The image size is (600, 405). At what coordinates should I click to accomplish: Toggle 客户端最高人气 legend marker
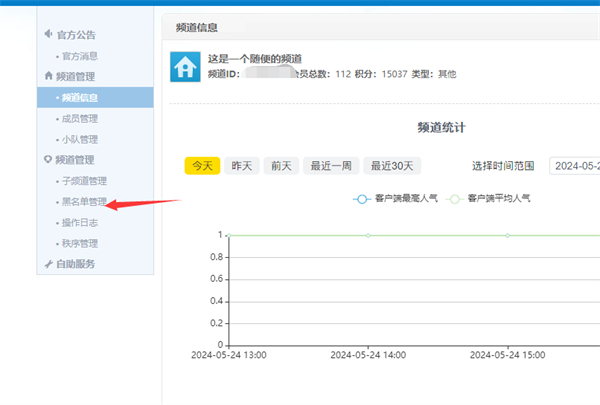(x=362, y=199)
